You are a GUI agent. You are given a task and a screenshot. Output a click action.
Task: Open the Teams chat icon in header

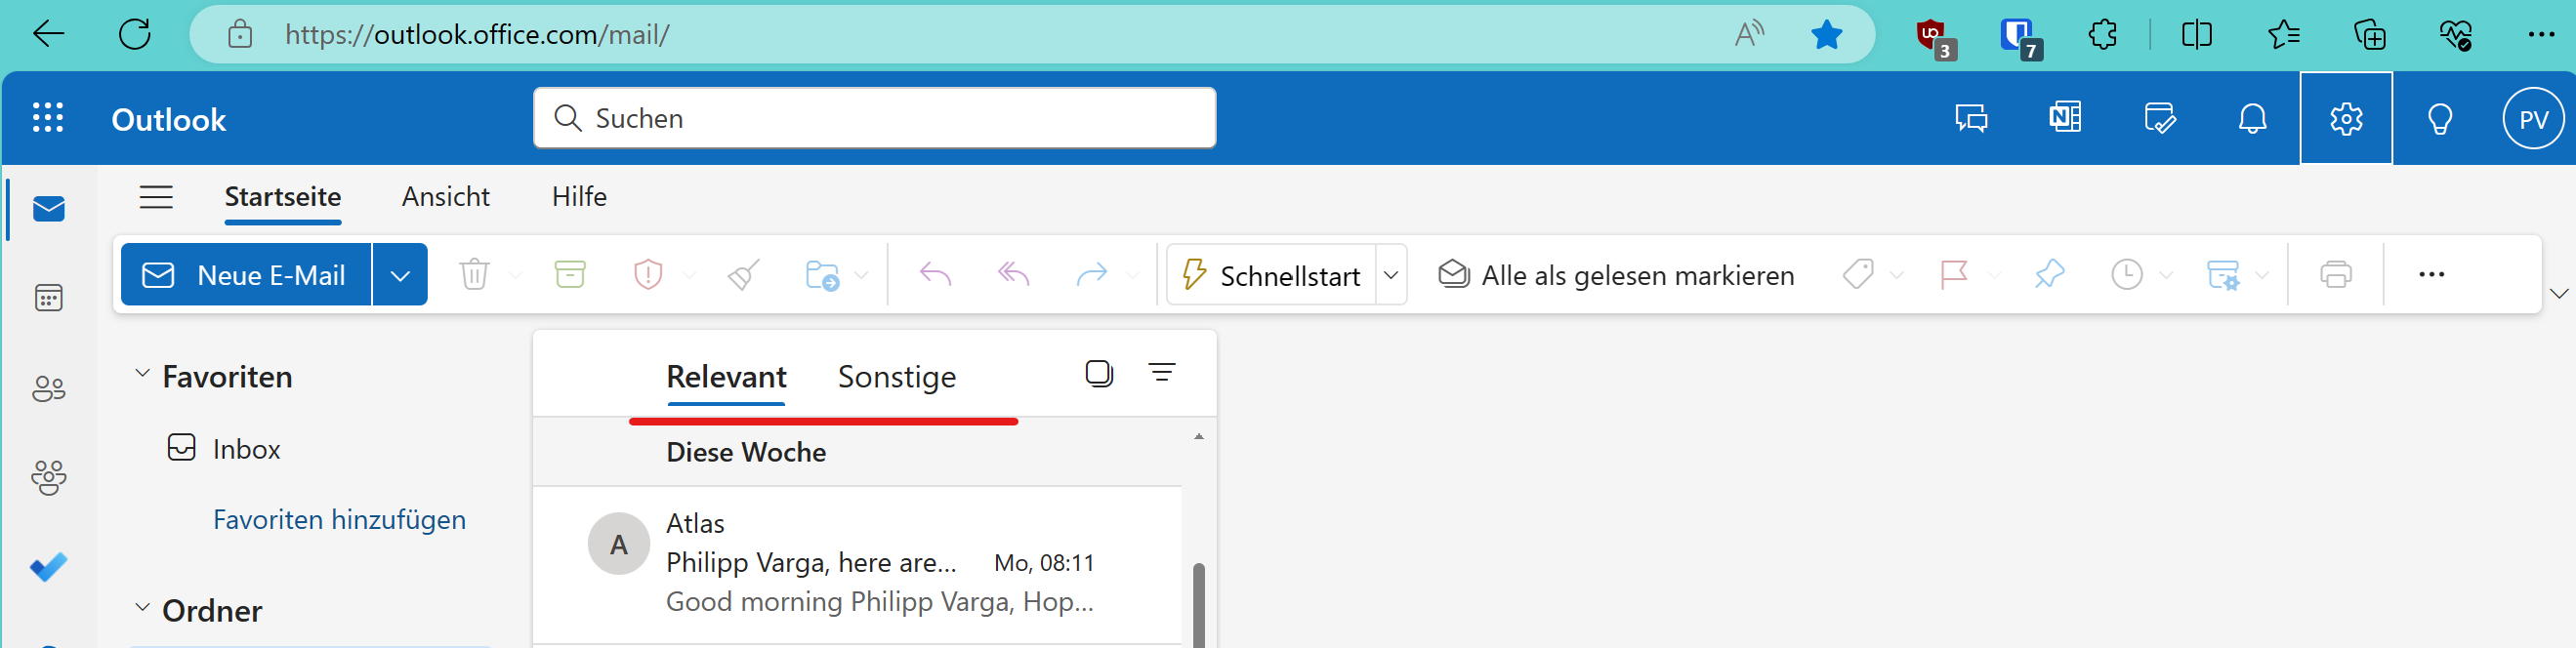[x=1971, y=119]
